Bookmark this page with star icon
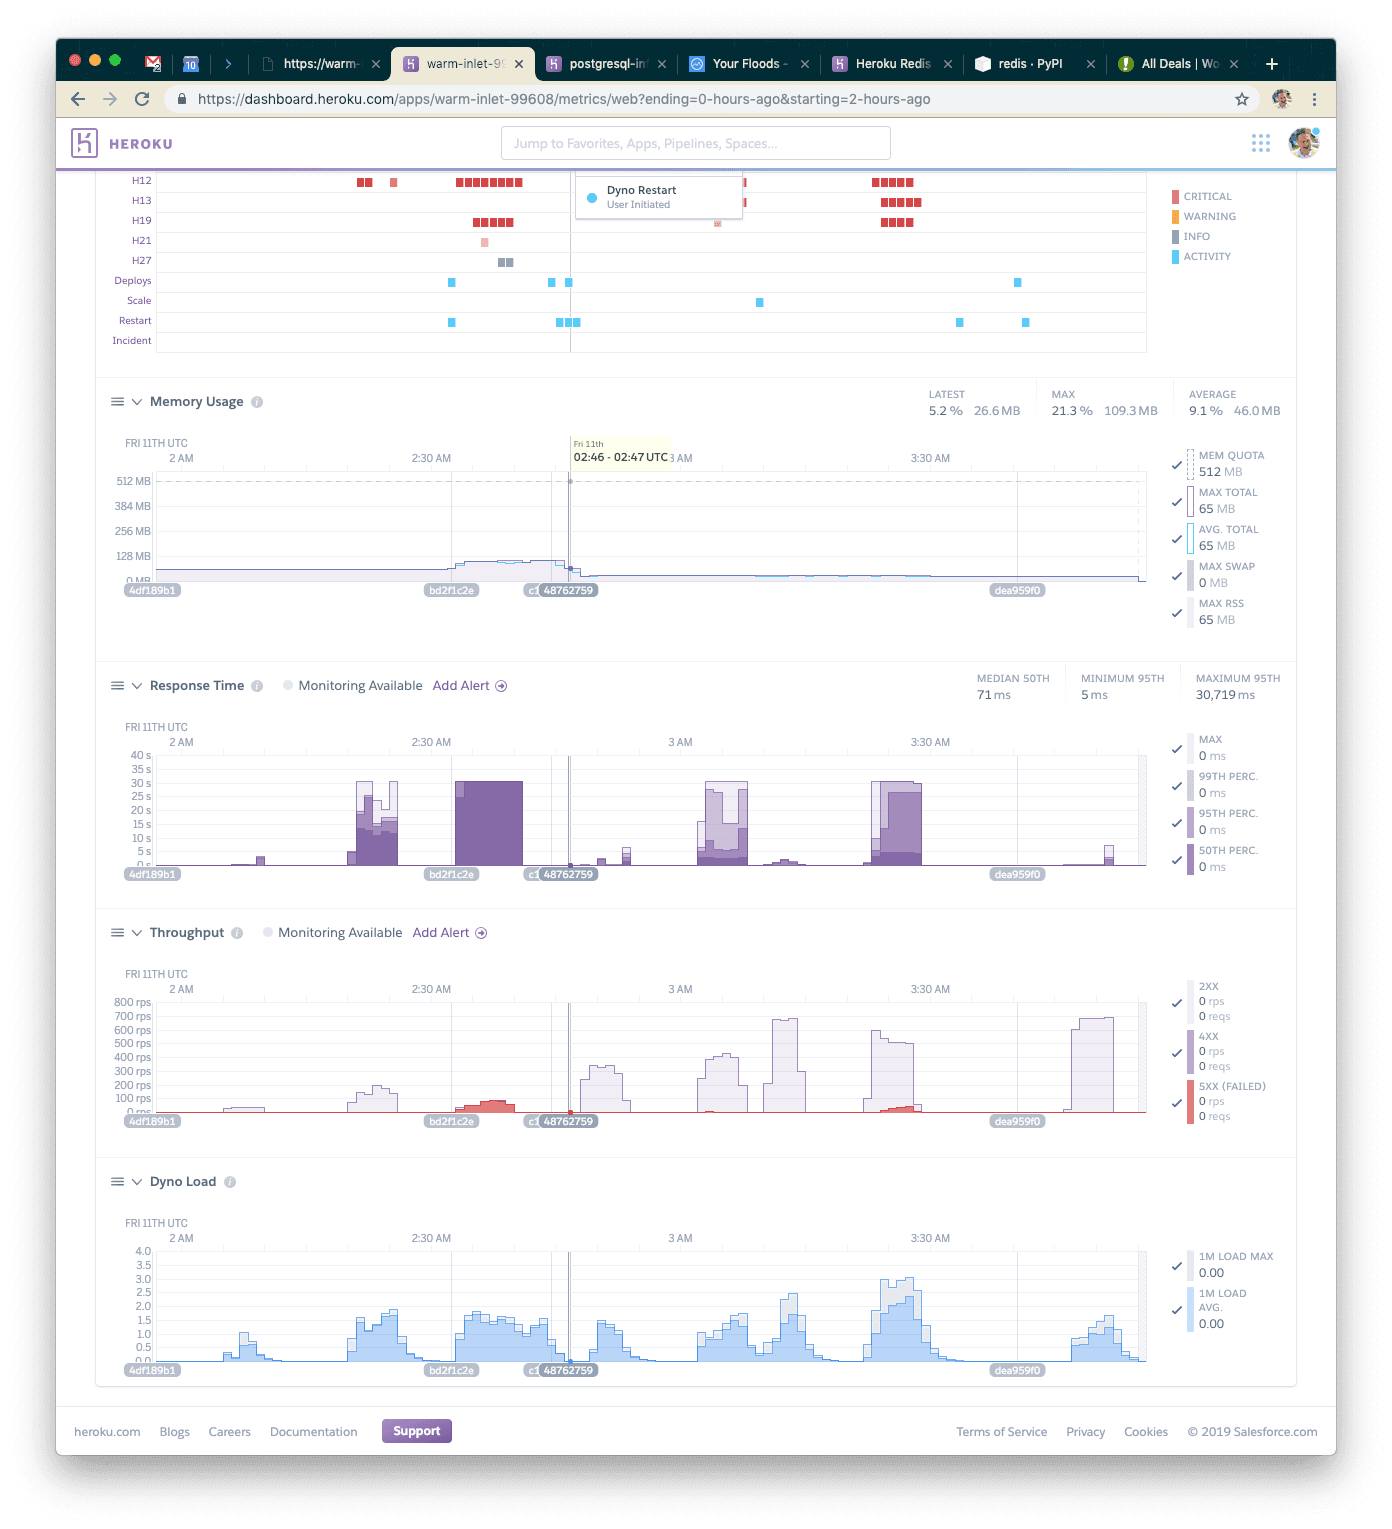Image resolution: width=1392 pixels, height=1529 pixels. tap(1241, 99)
